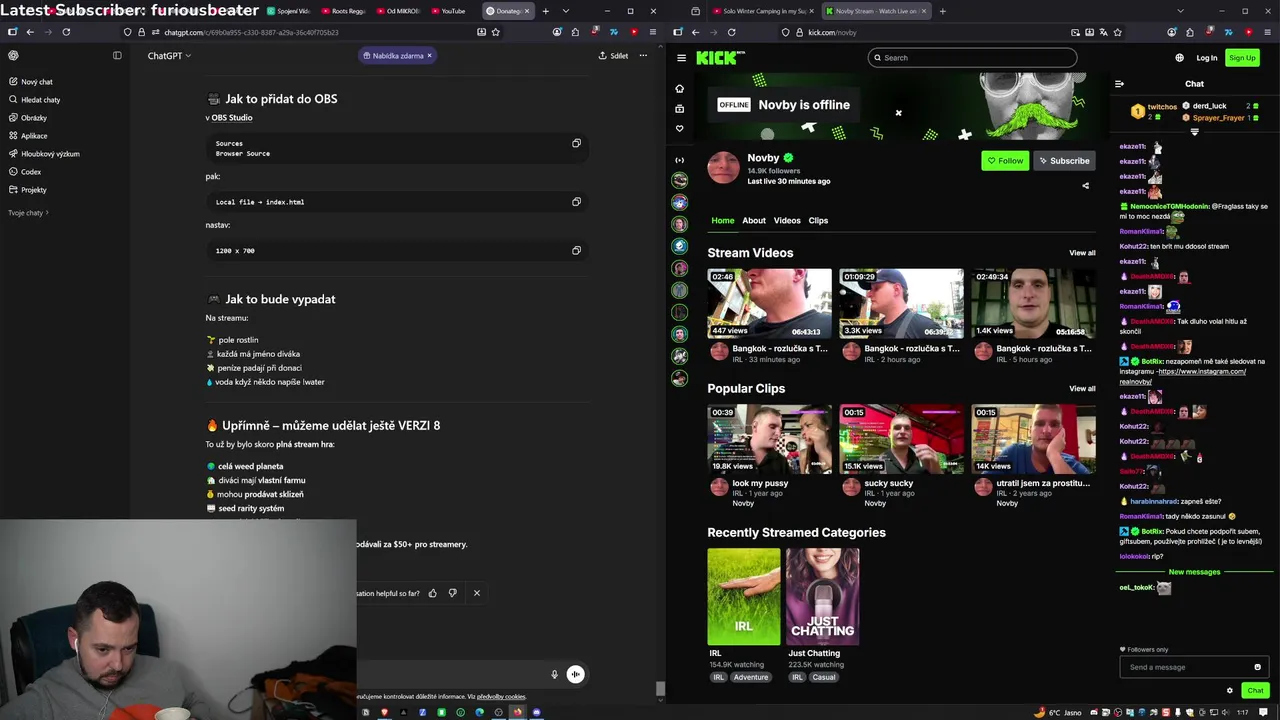Click the ChatGPT microphone dictation icon
Image resolution: width=1280 pixels, height=720 pixels.
point(554,674)
